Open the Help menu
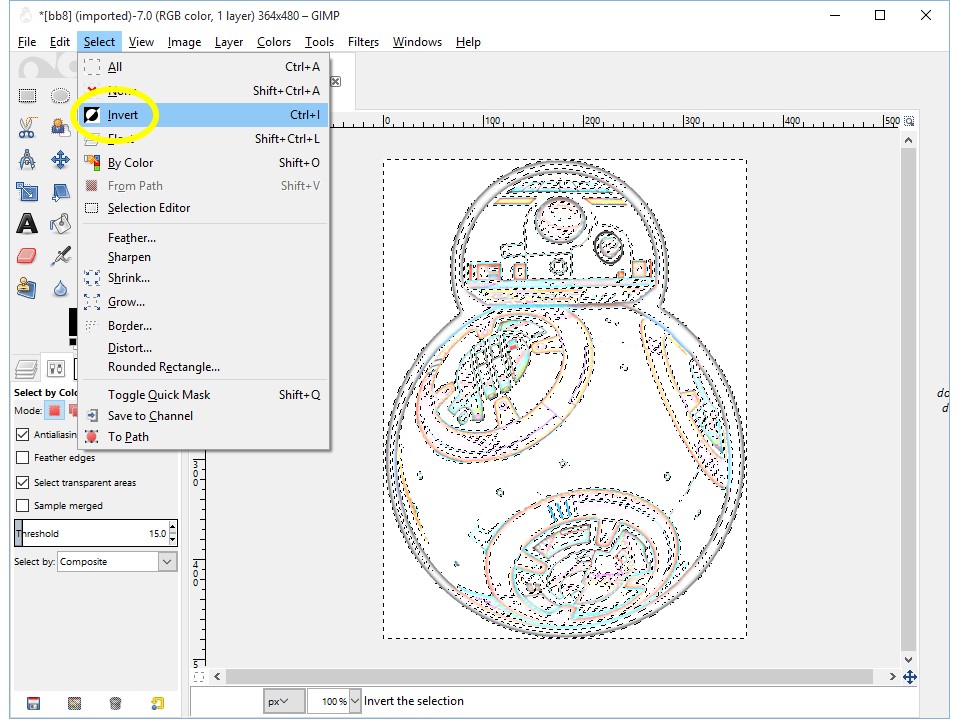Viewport: 960px width, 720px height. pyautogui.click(x=468, y=42)
